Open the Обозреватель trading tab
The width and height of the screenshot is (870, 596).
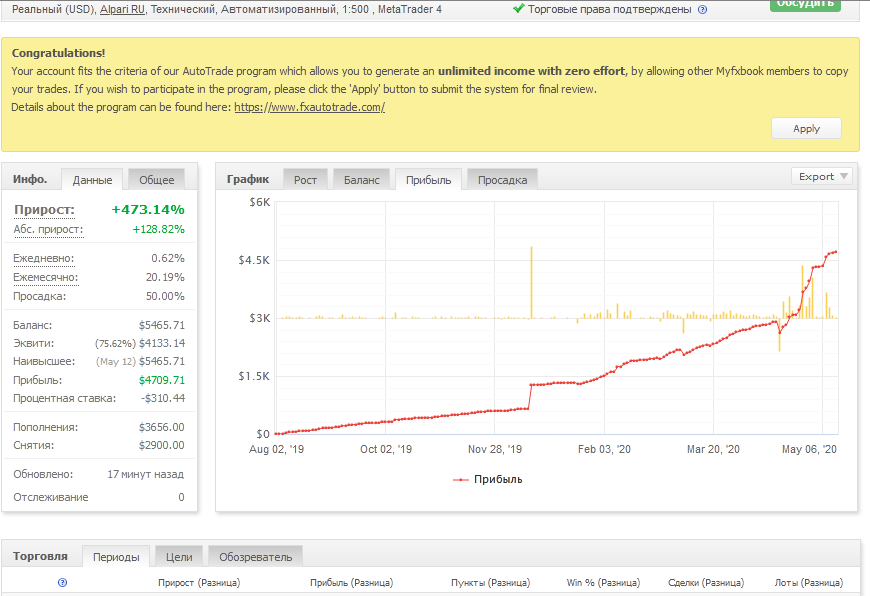(255, 557)
